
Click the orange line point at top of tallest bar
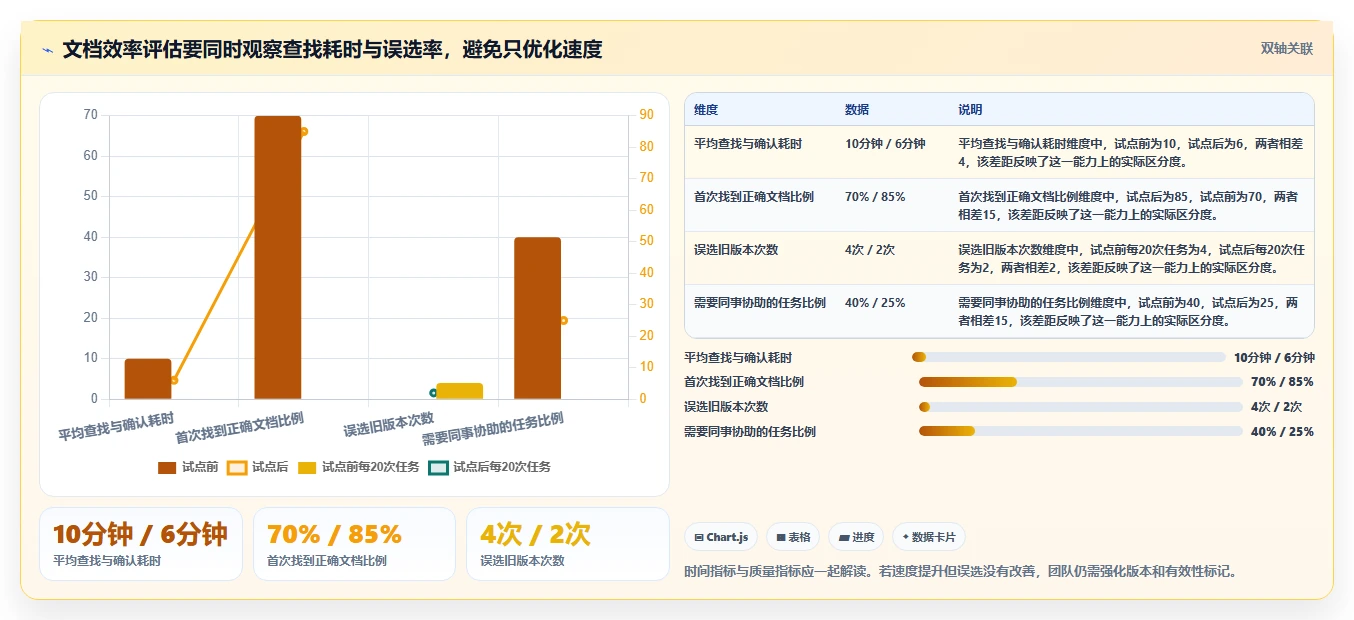tap(303, 131)
